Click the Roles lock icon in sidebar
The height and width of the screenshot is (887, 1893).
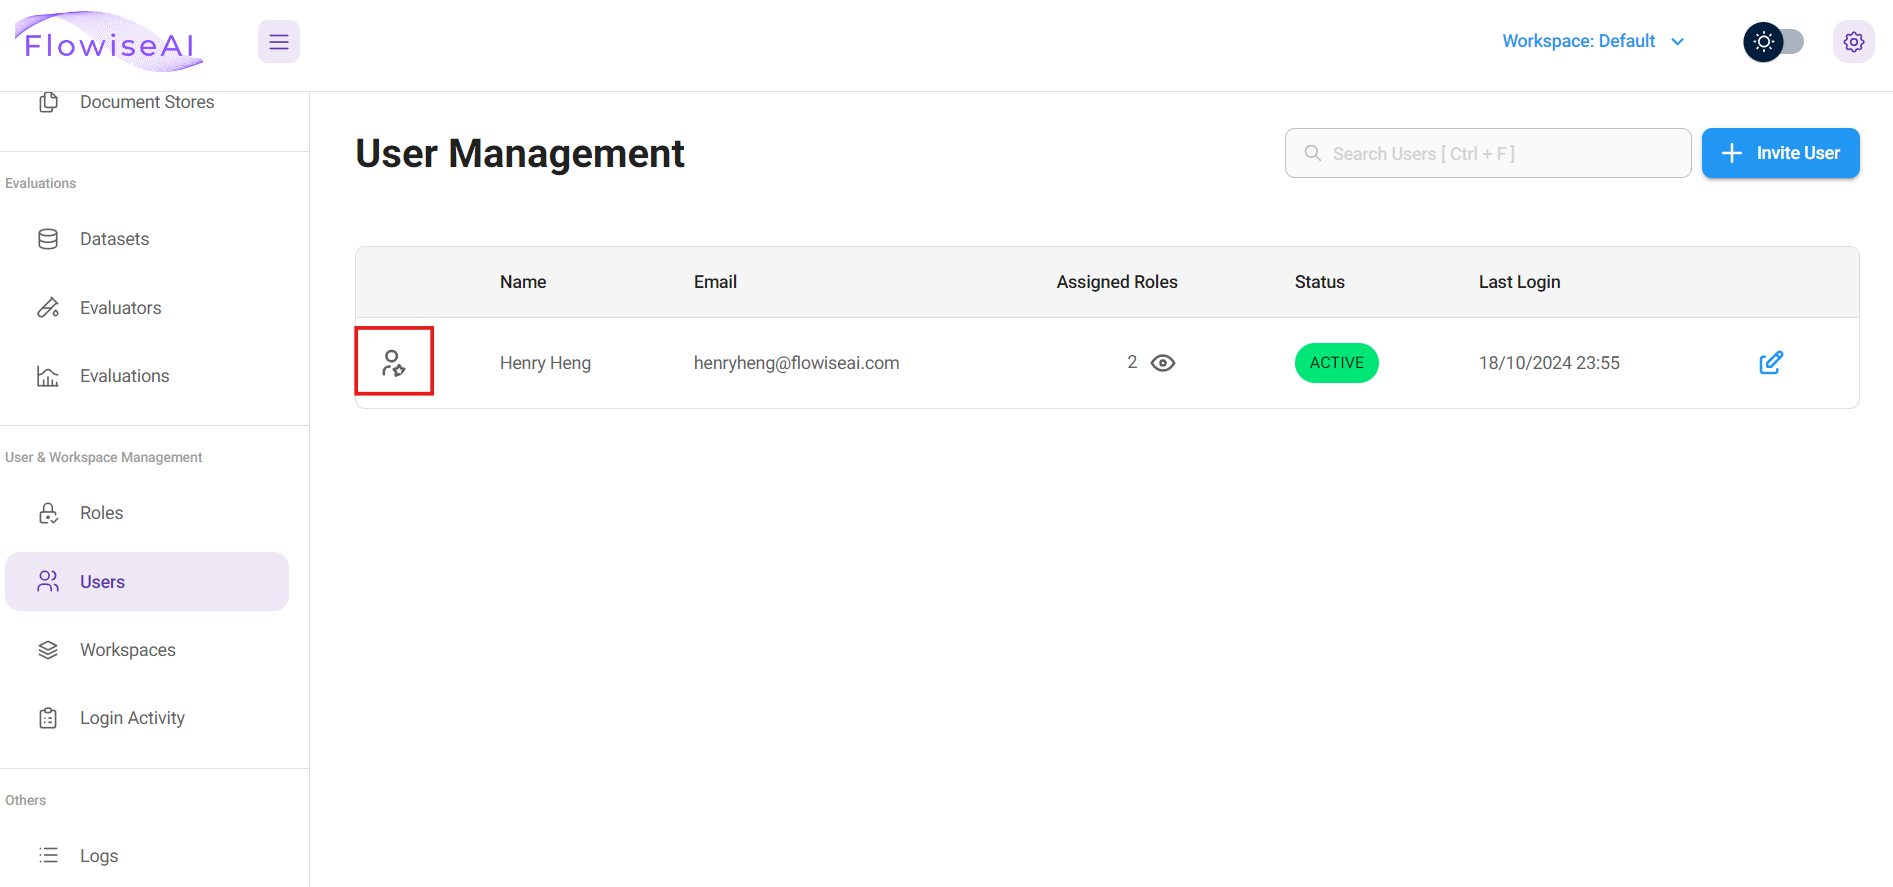pos(48,513)
